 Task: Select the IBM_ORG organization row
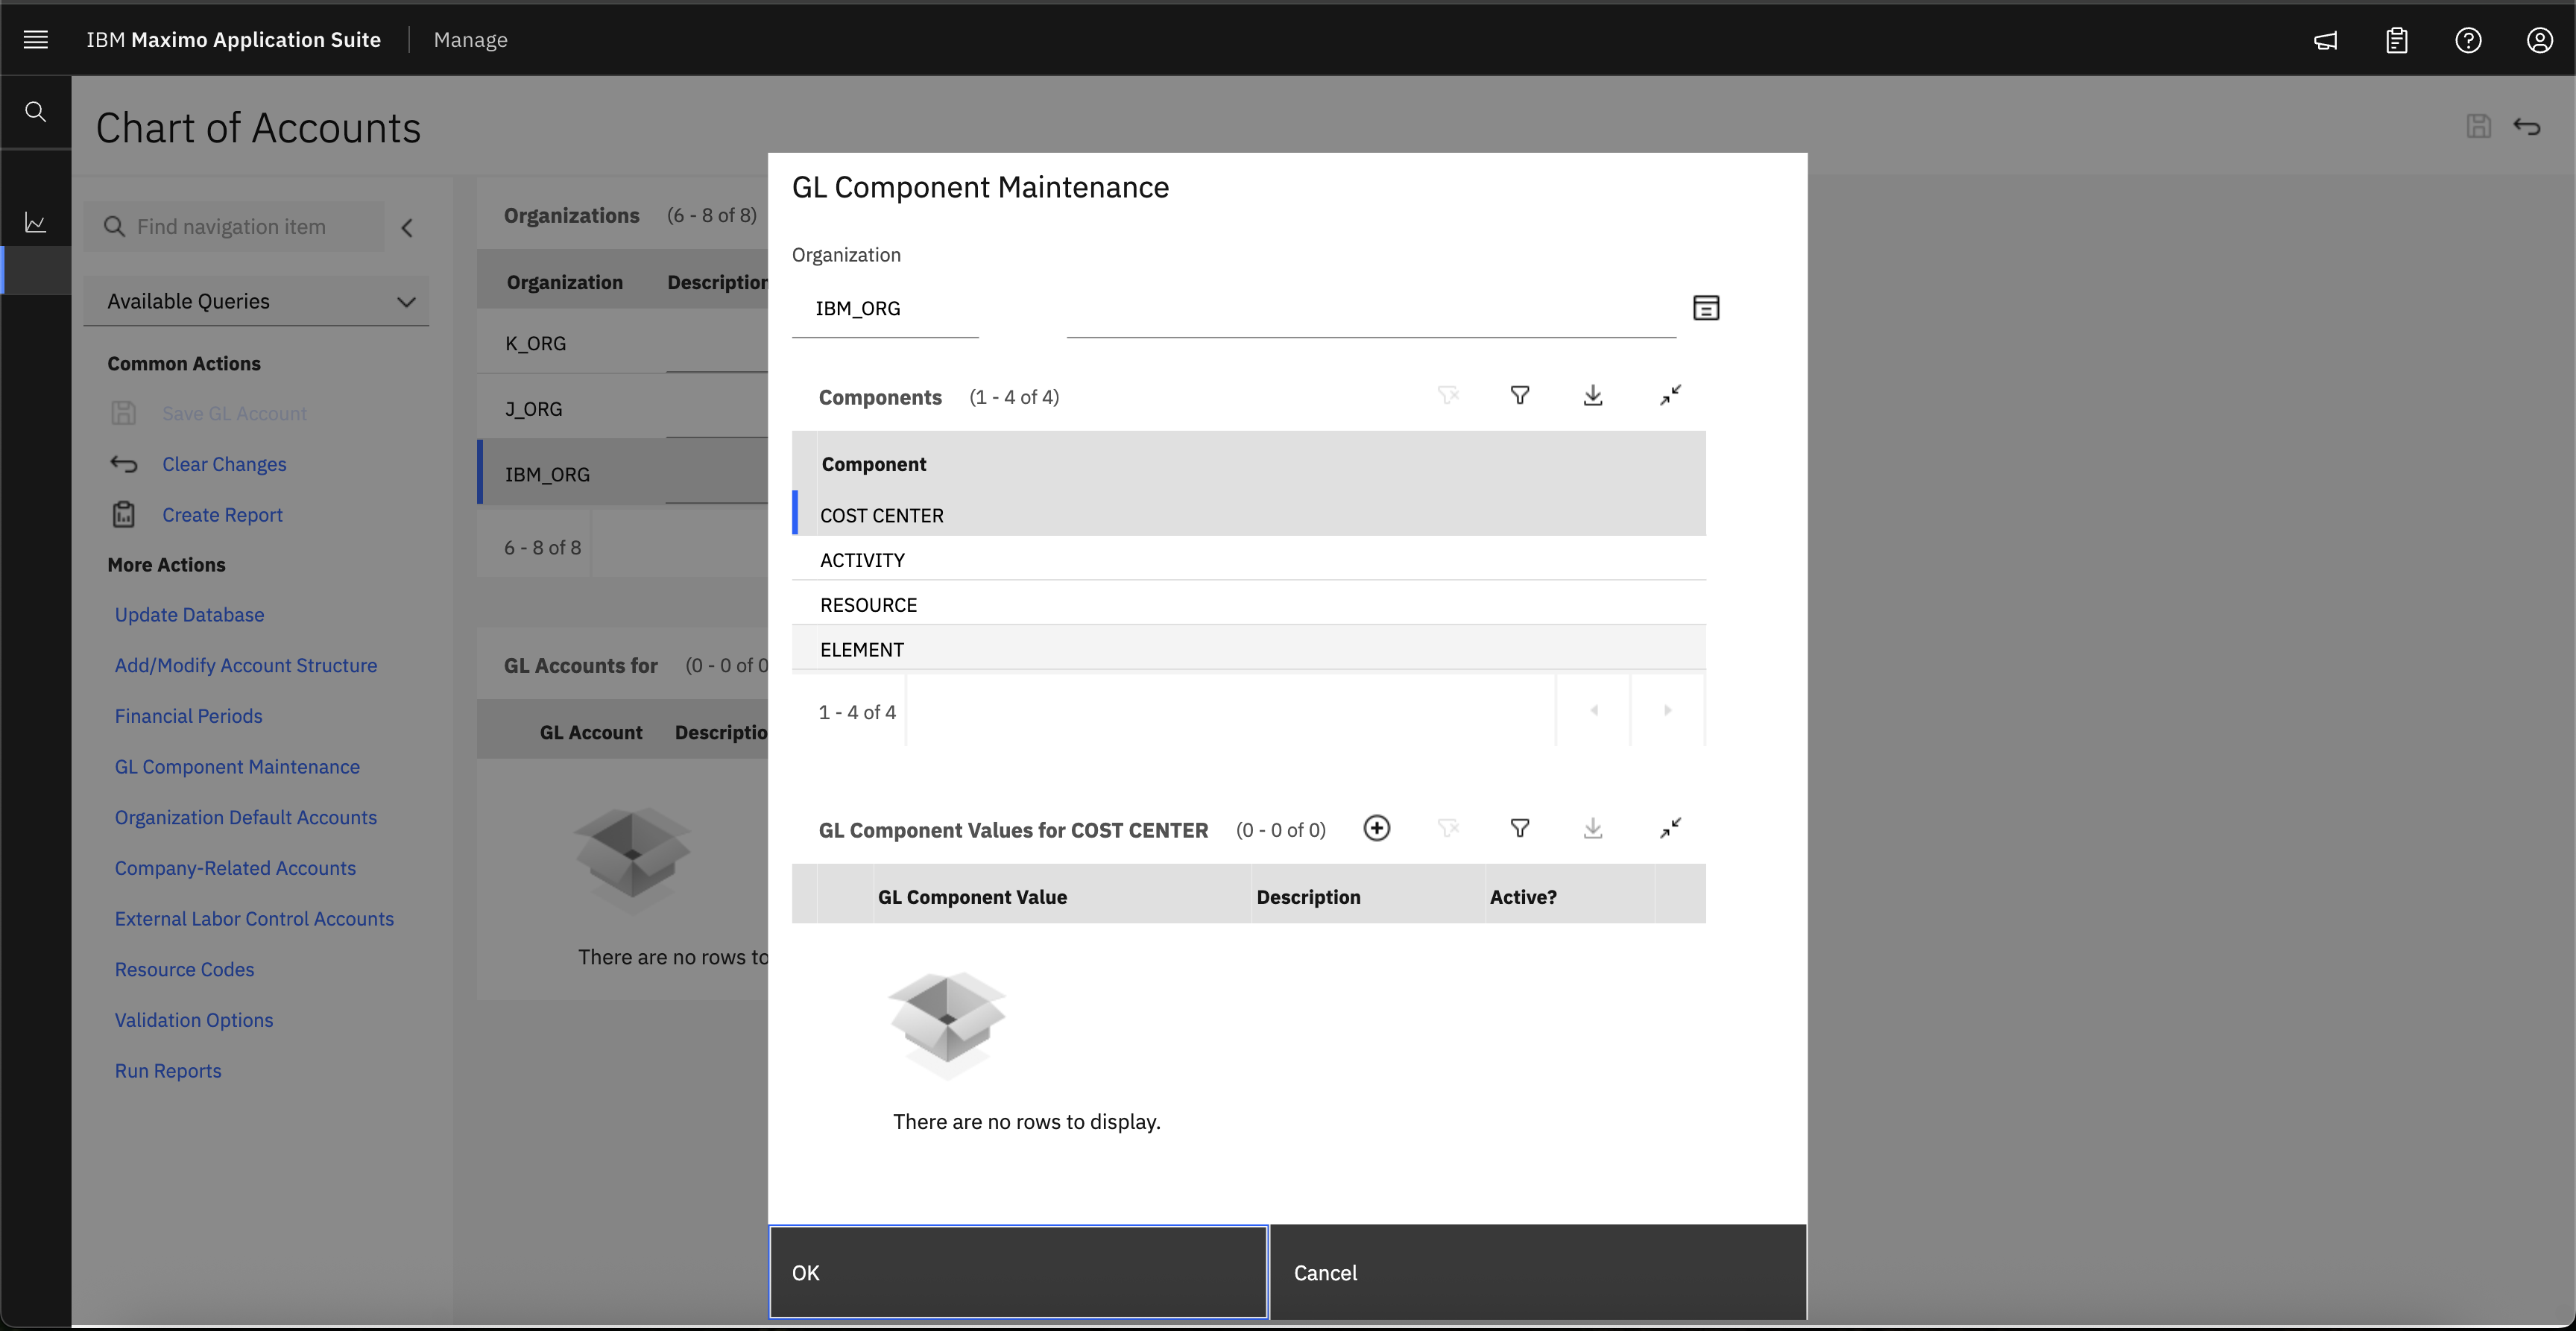click(623, 473)
